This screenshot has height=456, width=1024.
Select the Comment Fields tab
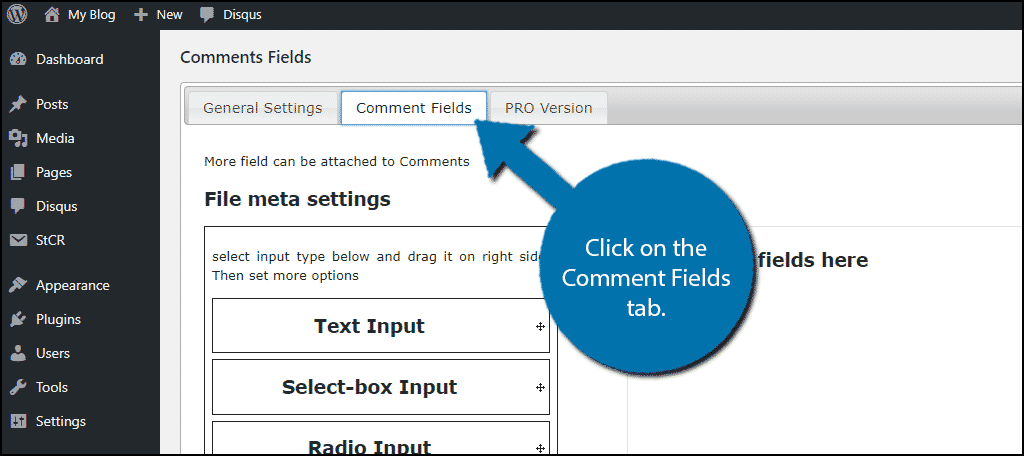(414, 108)
